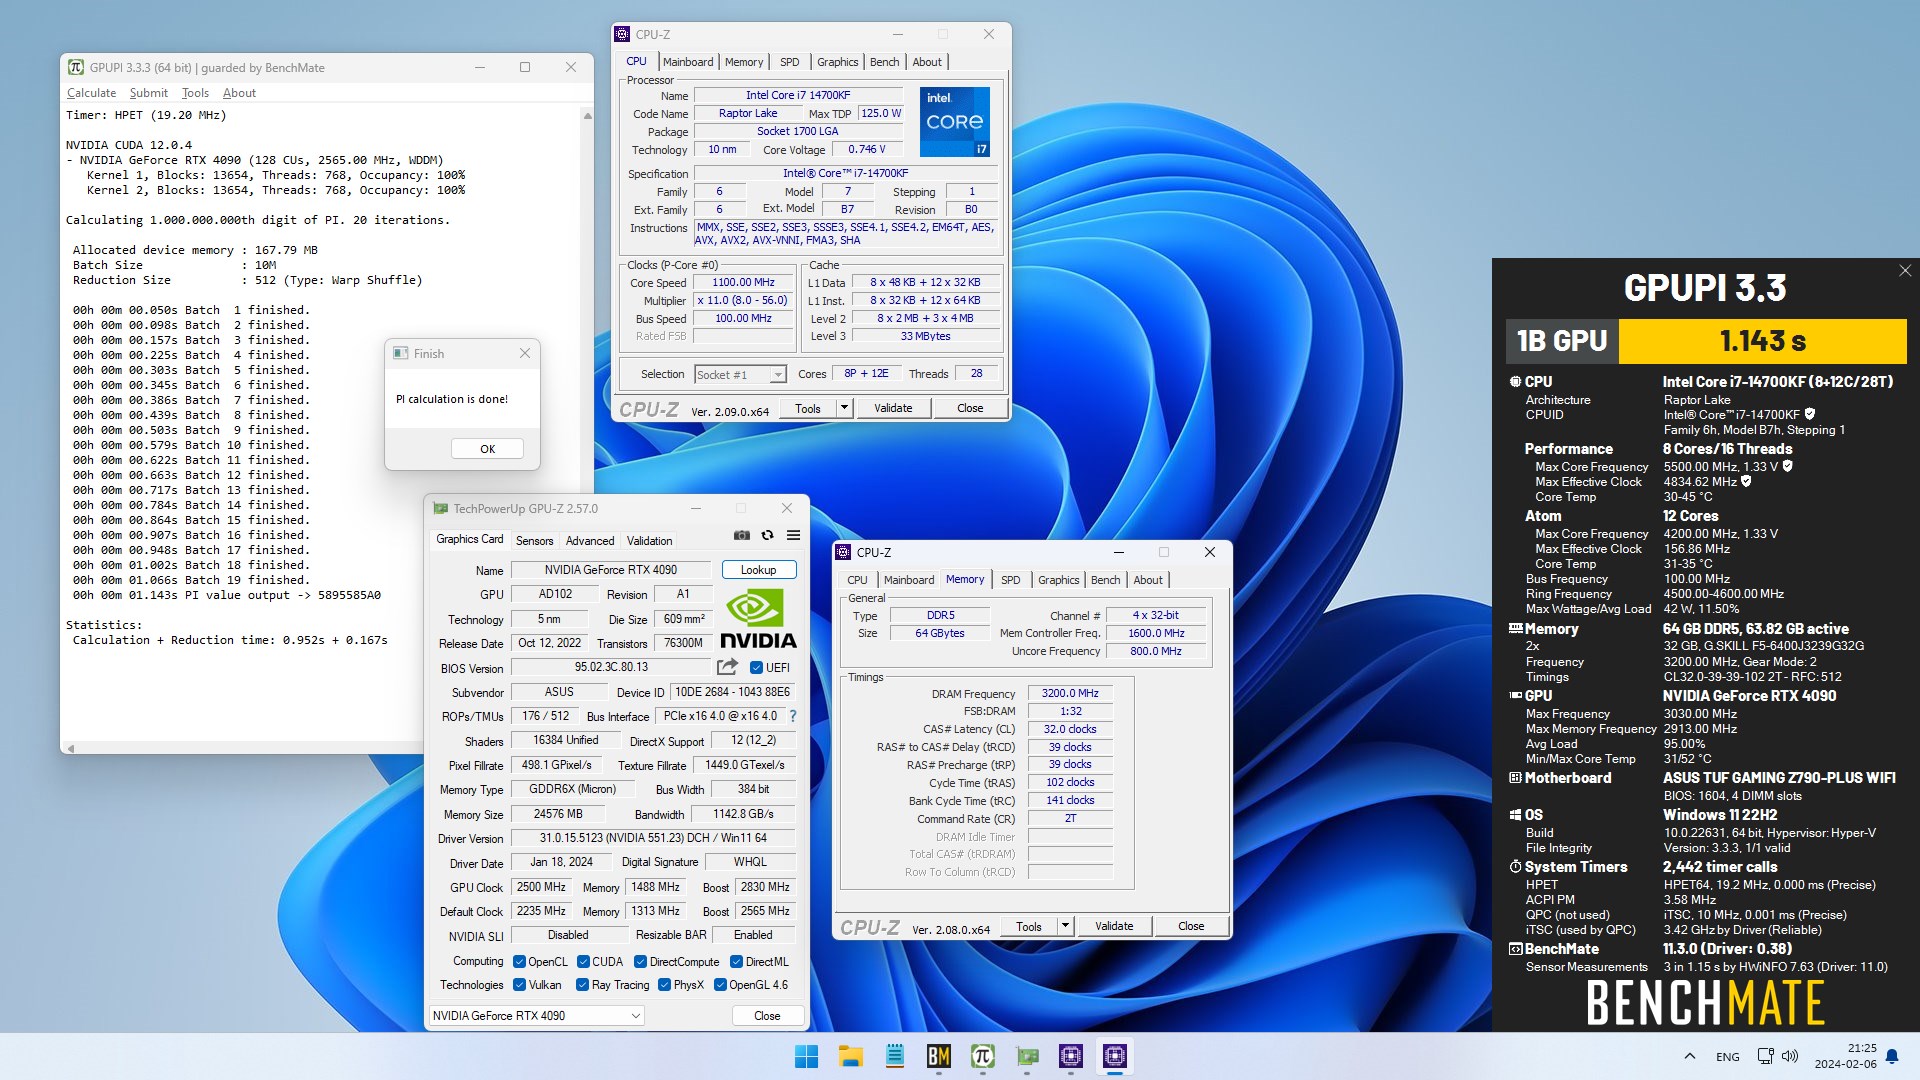Click the Tools button in top CPU-Z

(x=808, y=408)
